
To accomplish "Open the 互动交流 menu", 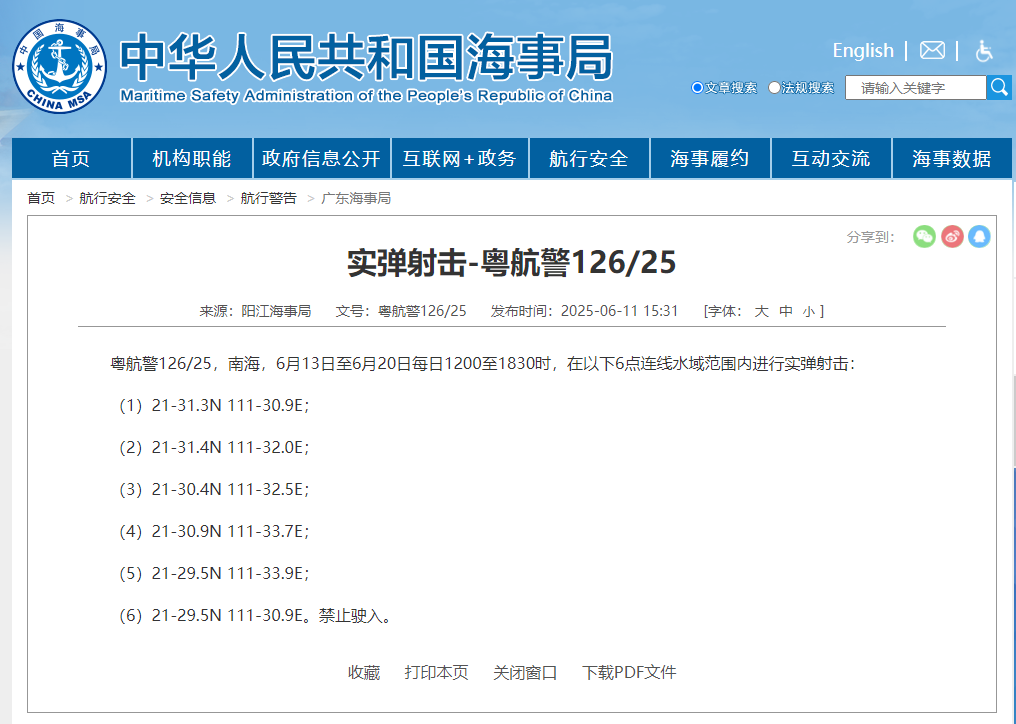I will (x=831, y=158).
